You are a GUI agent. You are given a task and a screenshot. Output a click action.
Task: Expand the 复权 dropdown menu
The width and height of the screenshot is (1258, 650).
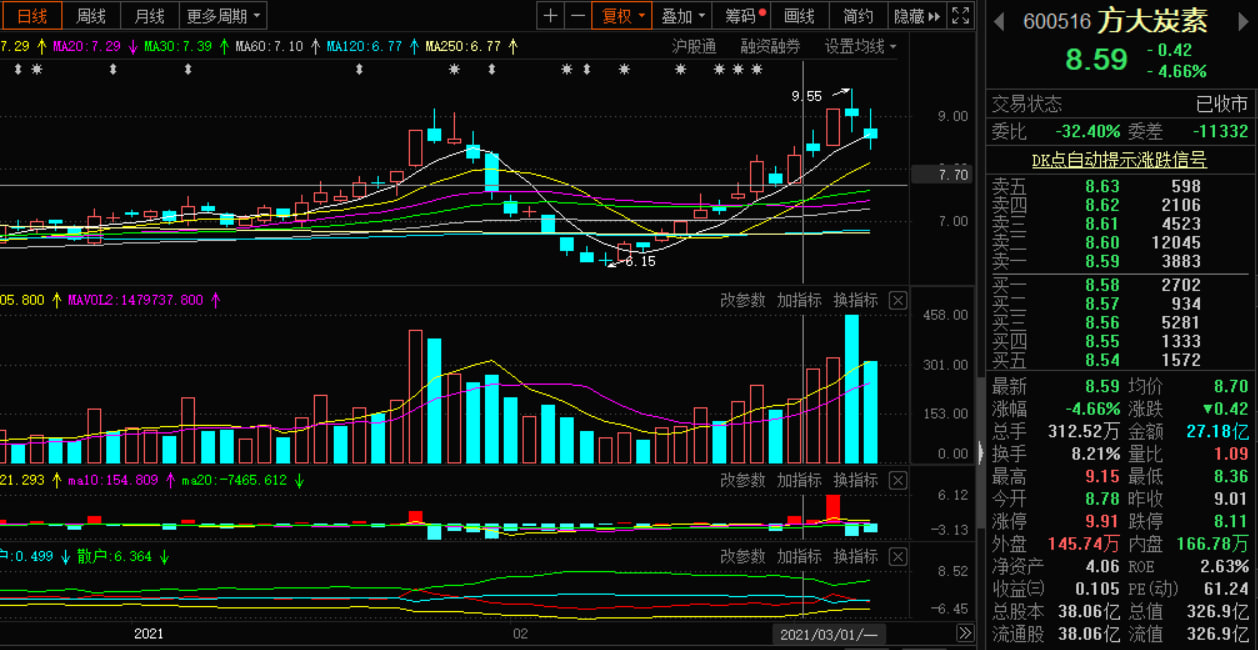pyautogui.click(x=620, y=16)
